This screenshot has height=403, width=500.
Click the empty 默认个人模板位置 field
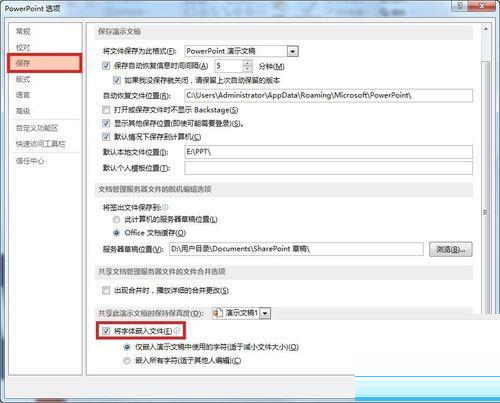point(328,168)
